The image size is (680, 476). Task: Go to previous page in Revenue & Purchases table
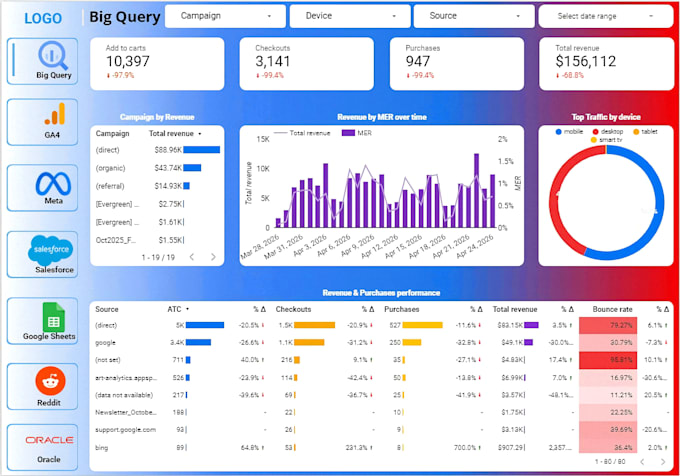(x=642, y=462)
